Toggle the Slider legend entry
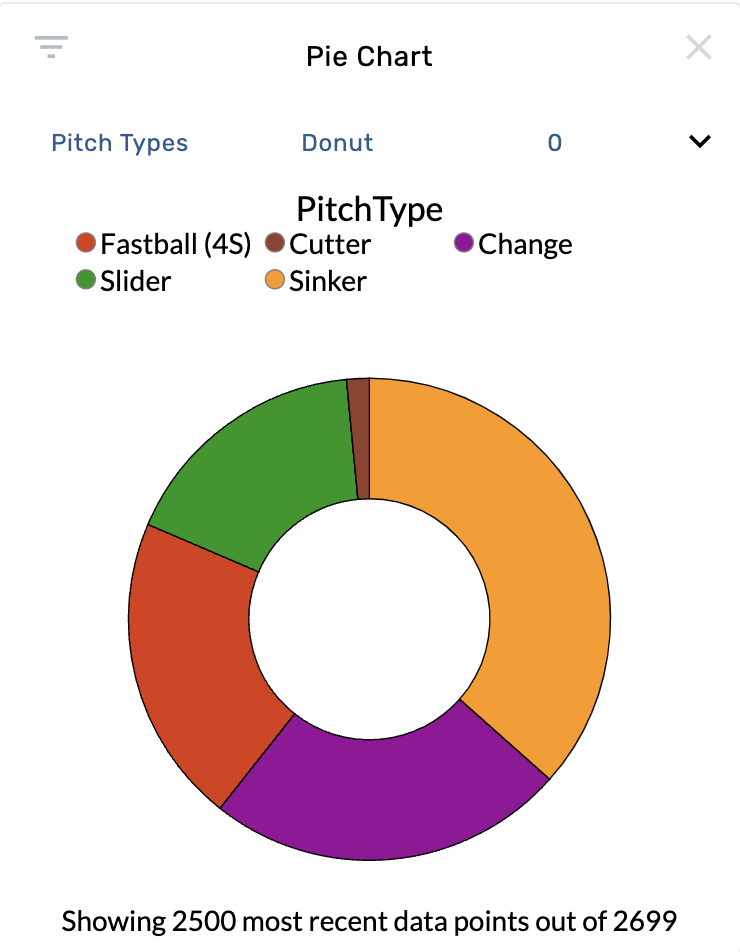The image size is (740, 952). 131,280
